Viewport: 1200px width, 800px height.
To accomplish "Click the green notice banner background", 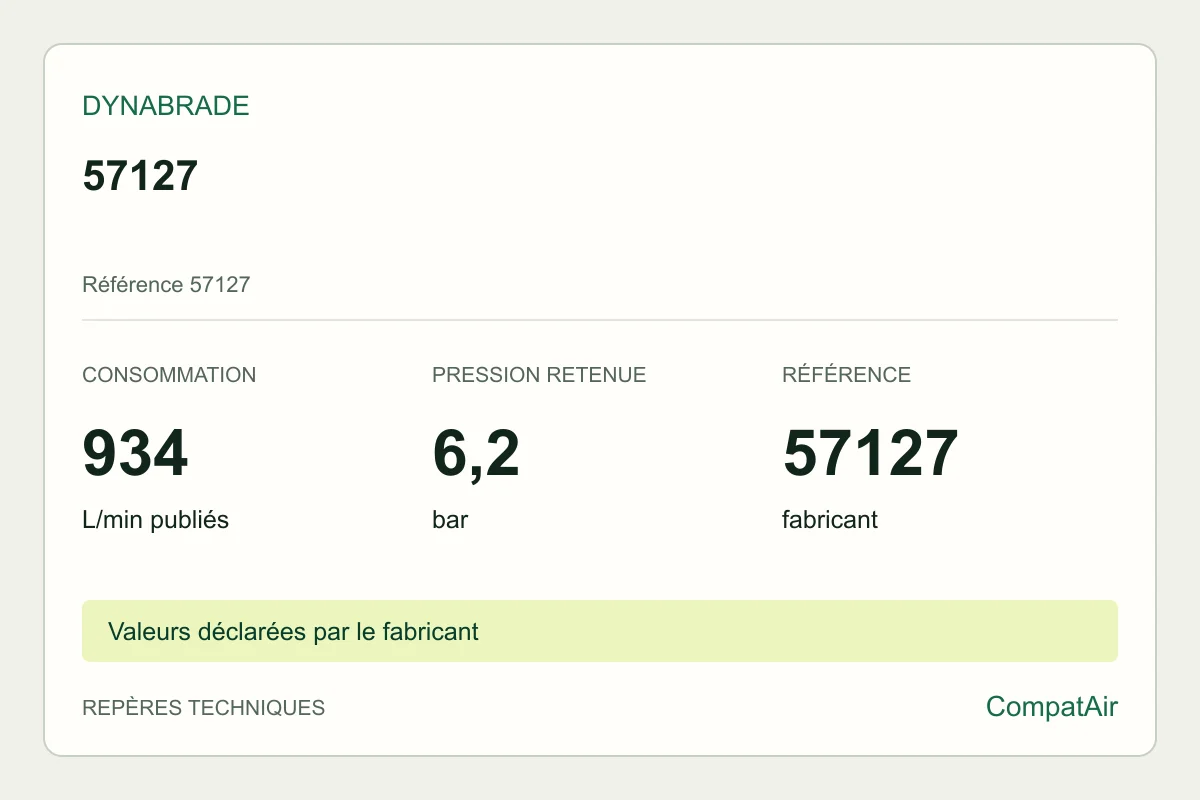I will pos(800,631).
